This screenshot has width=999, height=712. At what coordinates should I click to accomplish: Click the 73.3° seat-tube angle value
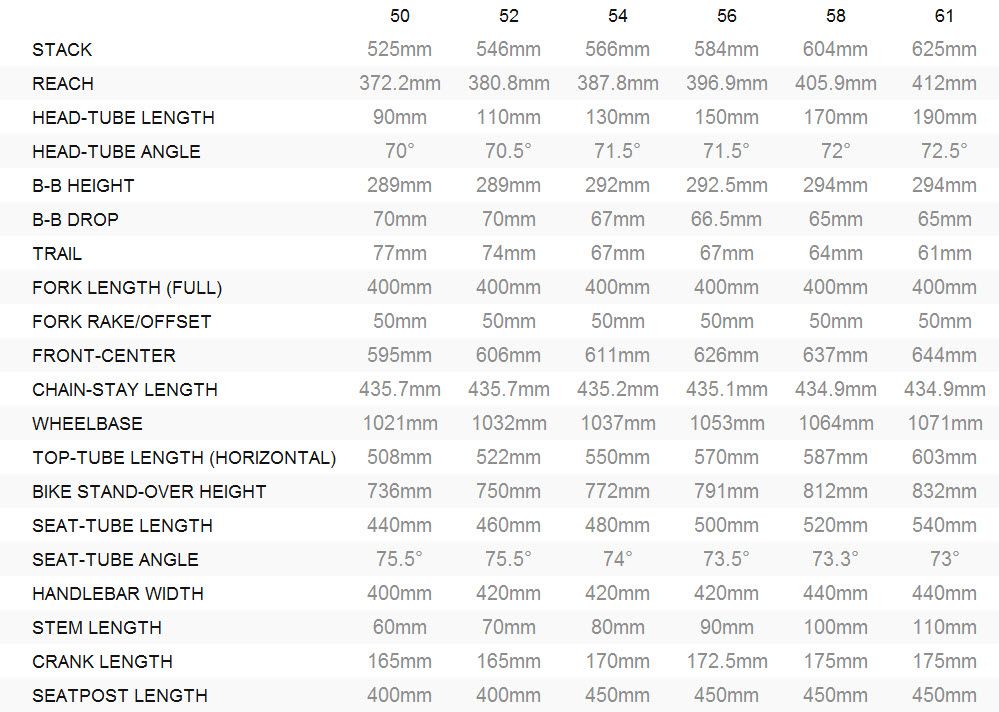pos(835,559)
